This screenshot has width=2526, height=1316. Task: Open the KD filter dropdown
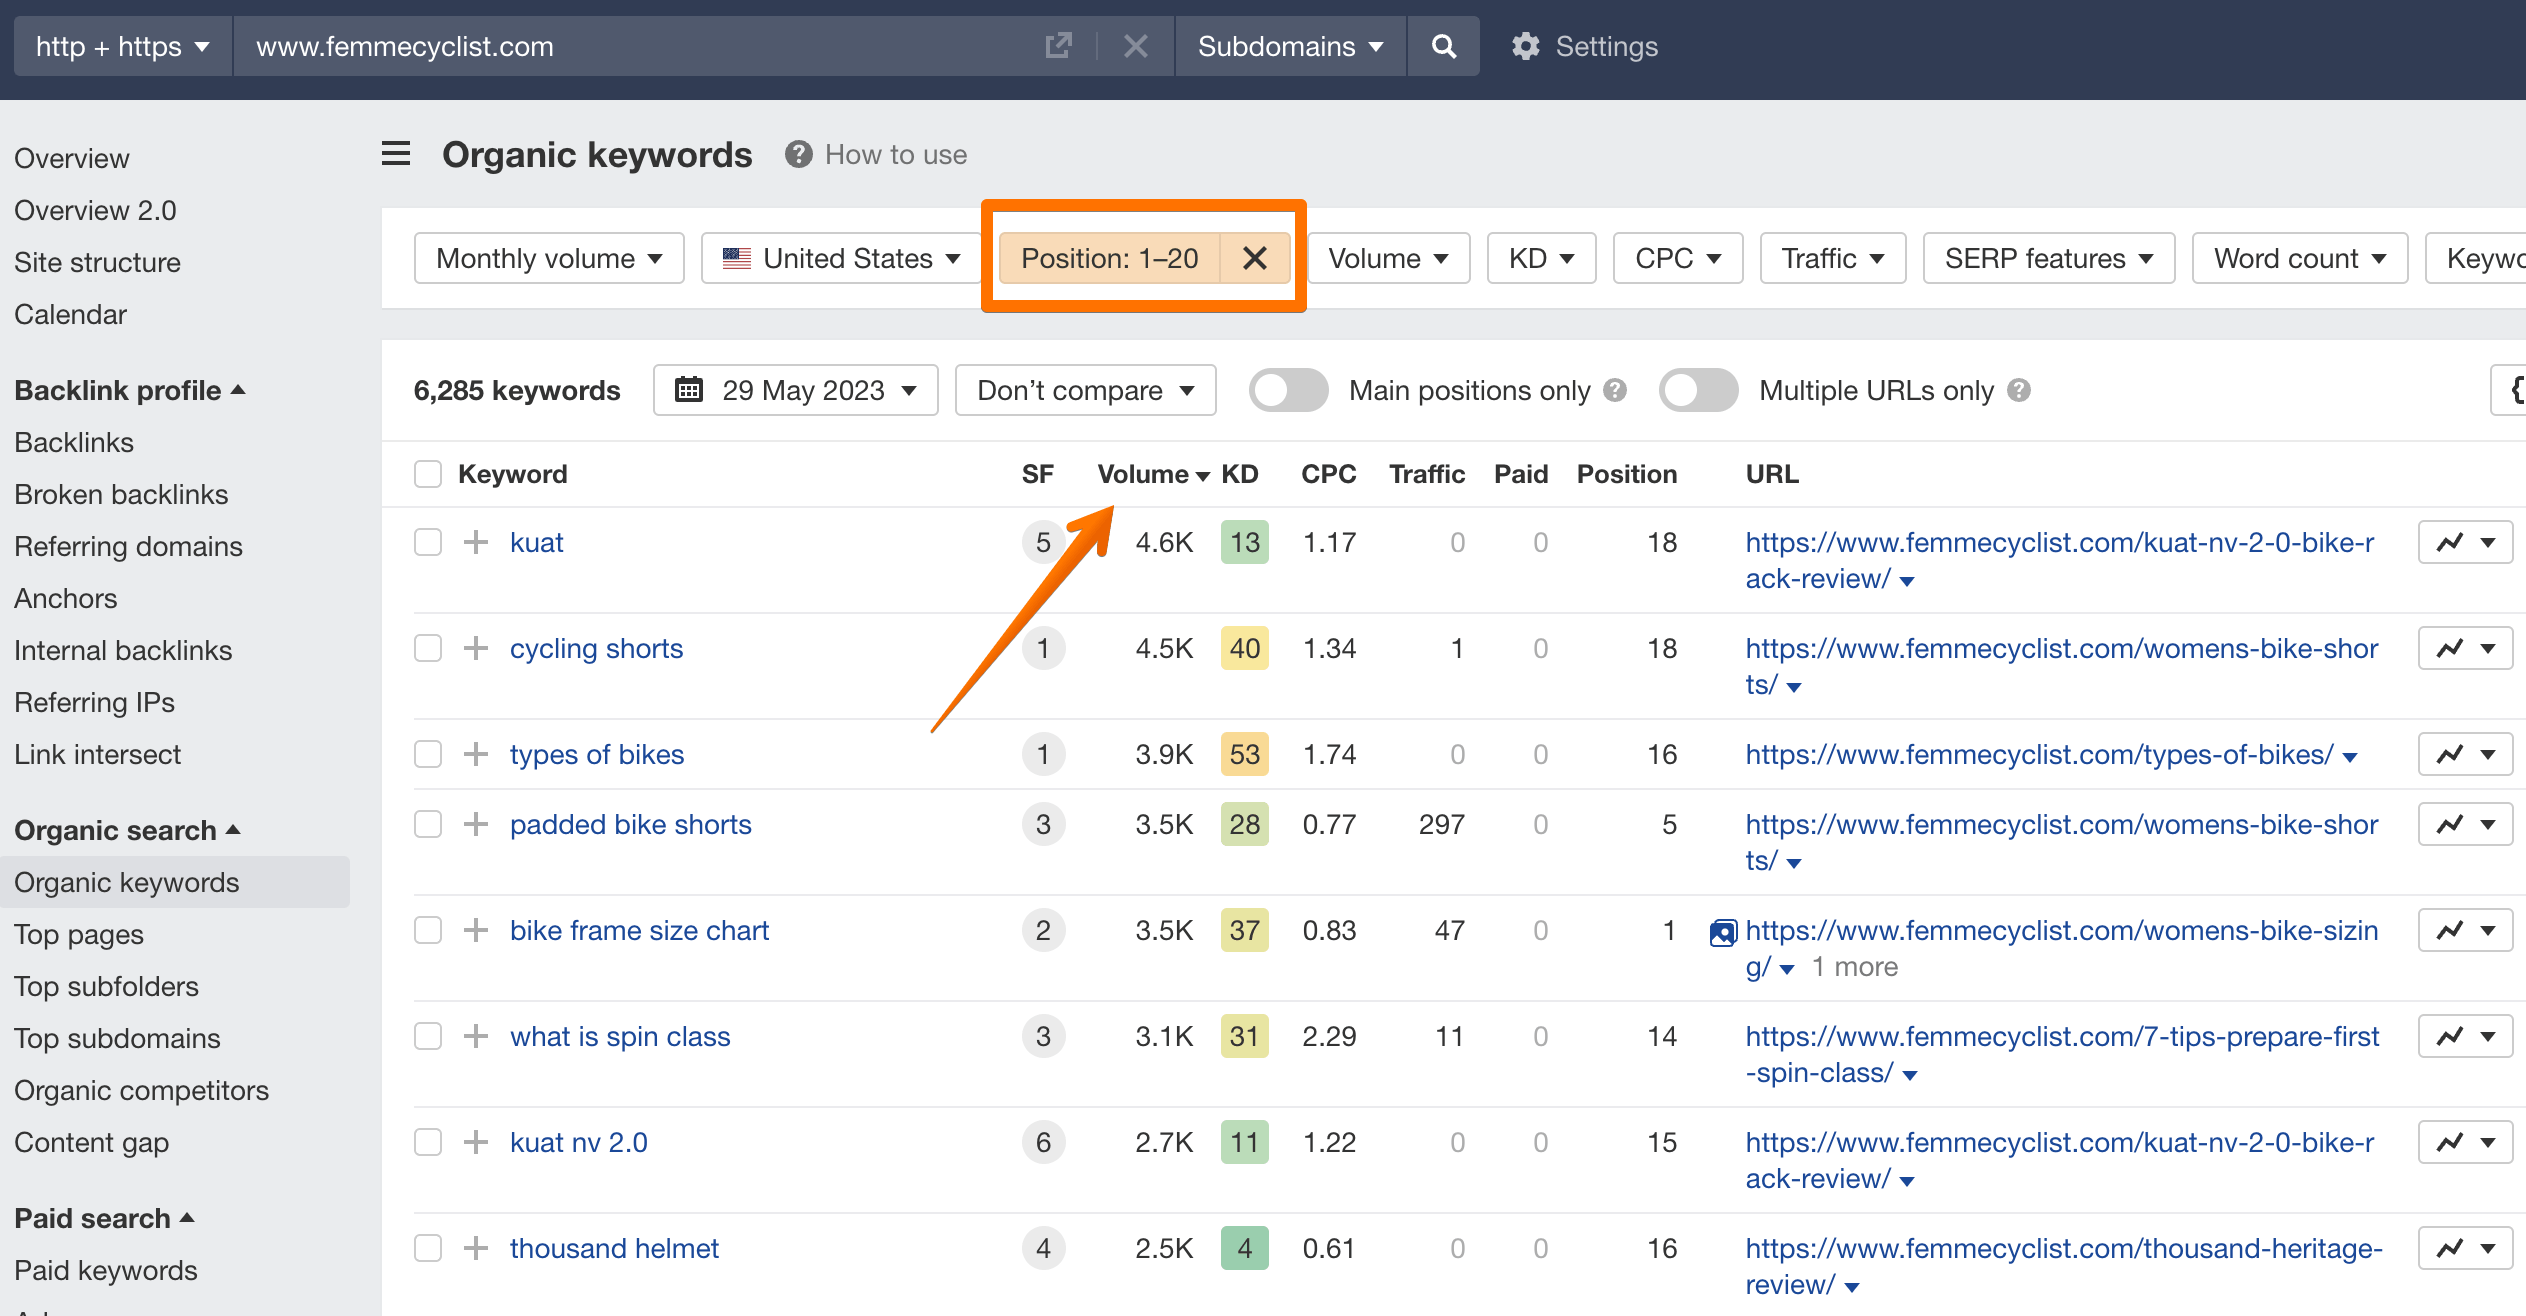(1540, 257)
